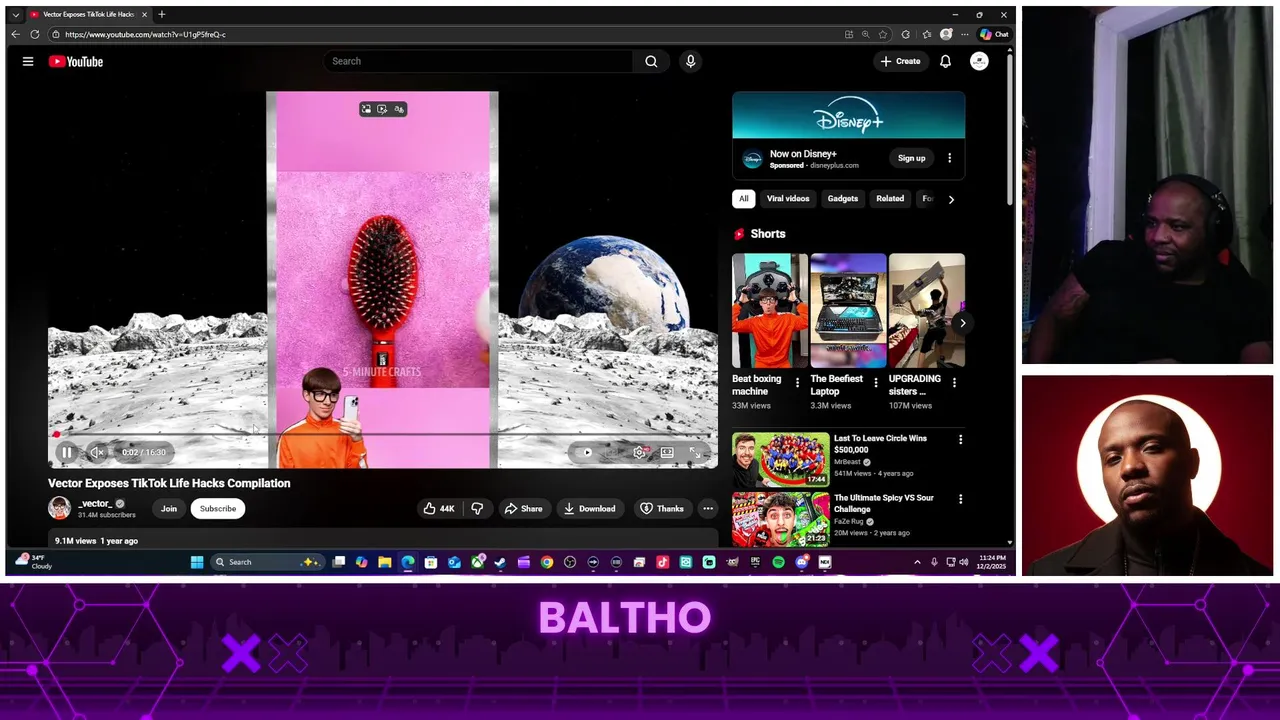The height and width of the screenshot is (720, 1280).
Task: Click Sign up on Disney+ ad
Action: tap(911, 158)
